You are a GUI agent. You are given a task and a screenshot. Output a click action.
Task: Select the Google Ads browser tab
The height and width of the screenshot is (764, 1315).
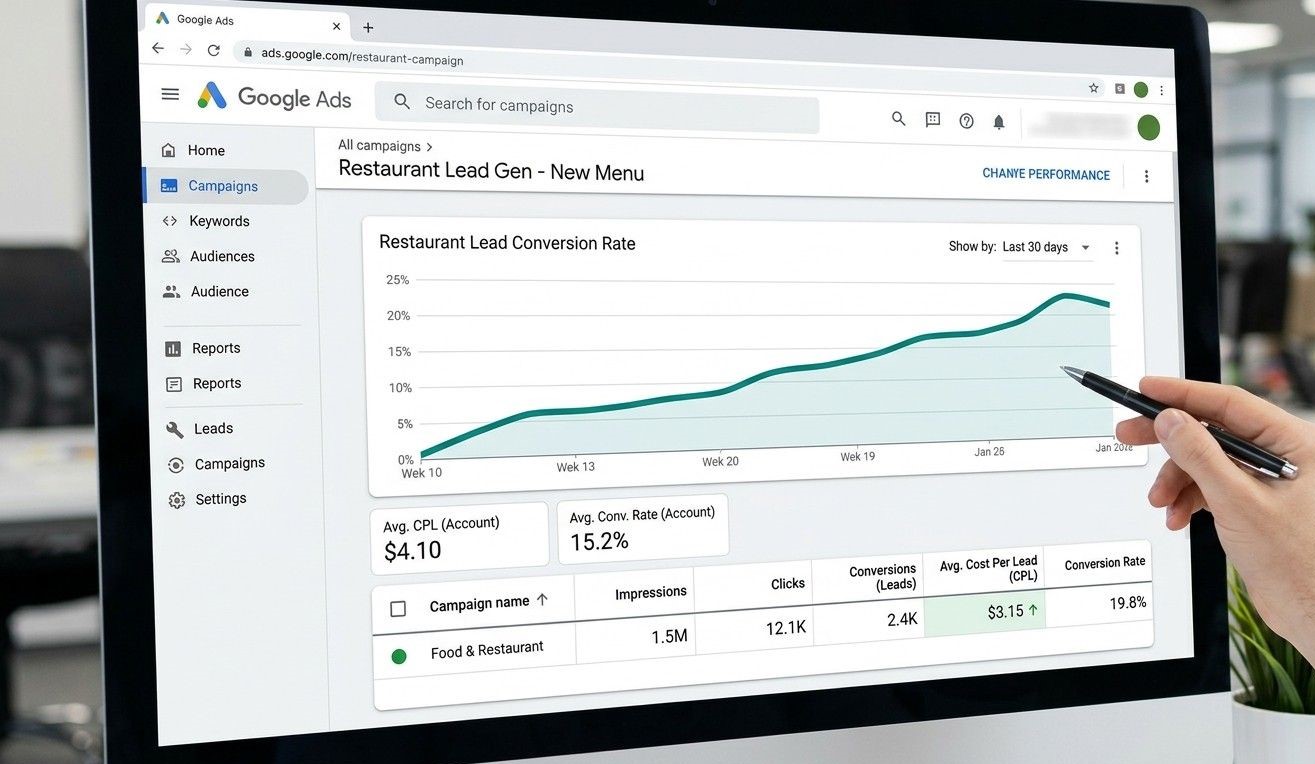(x=249, y=24)
